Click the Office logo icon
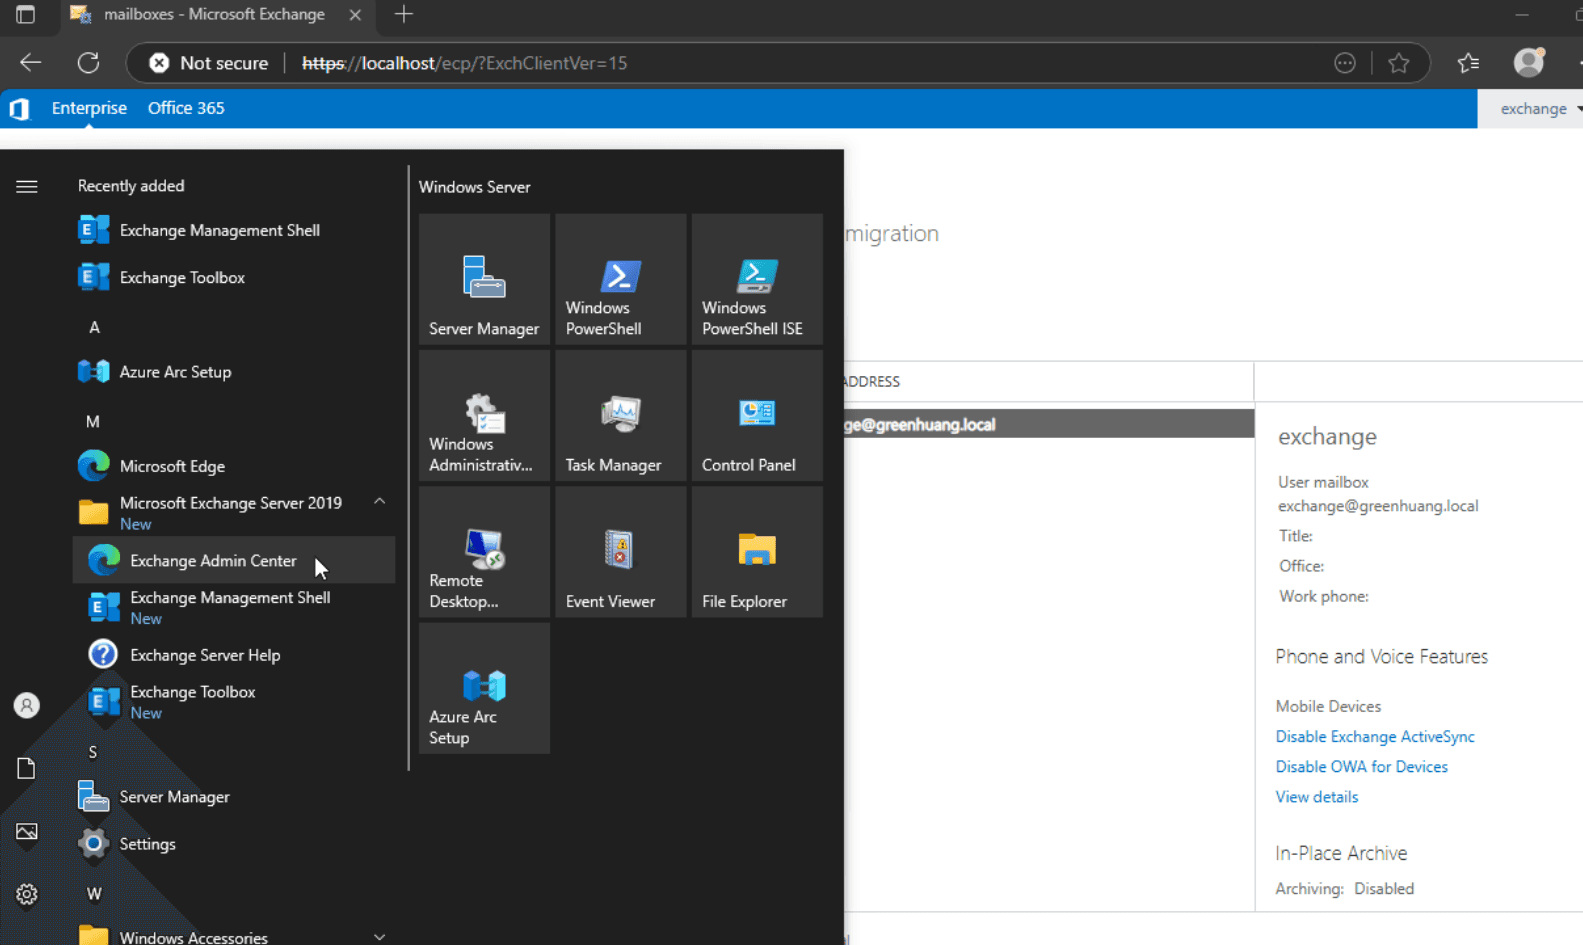The height and width of the screenshot is (945, 1583). point(19,108)
